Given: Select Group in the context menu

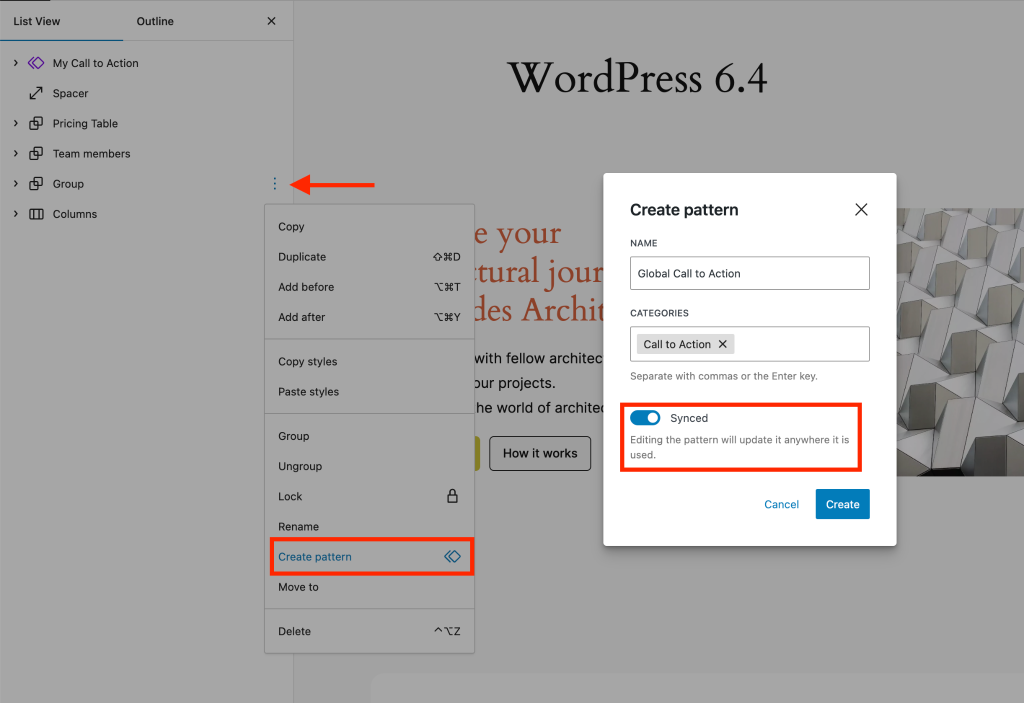Looking at the screenshot, I should 370,436.
